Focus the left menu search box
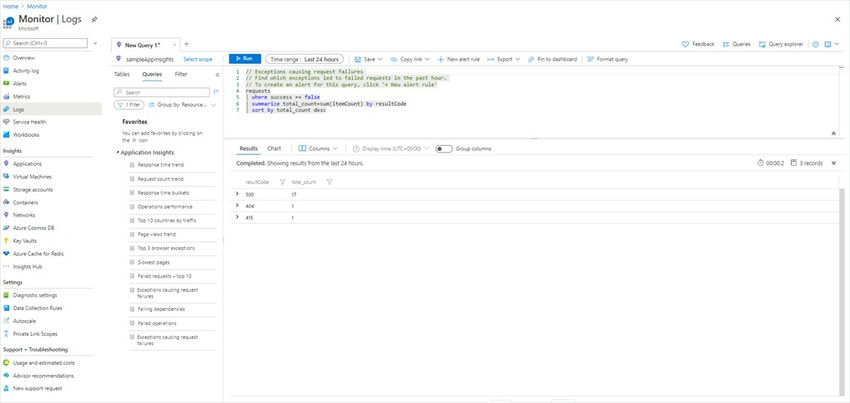Image resolution: width=850 pixels, height=403 pixels. [45, 43]
